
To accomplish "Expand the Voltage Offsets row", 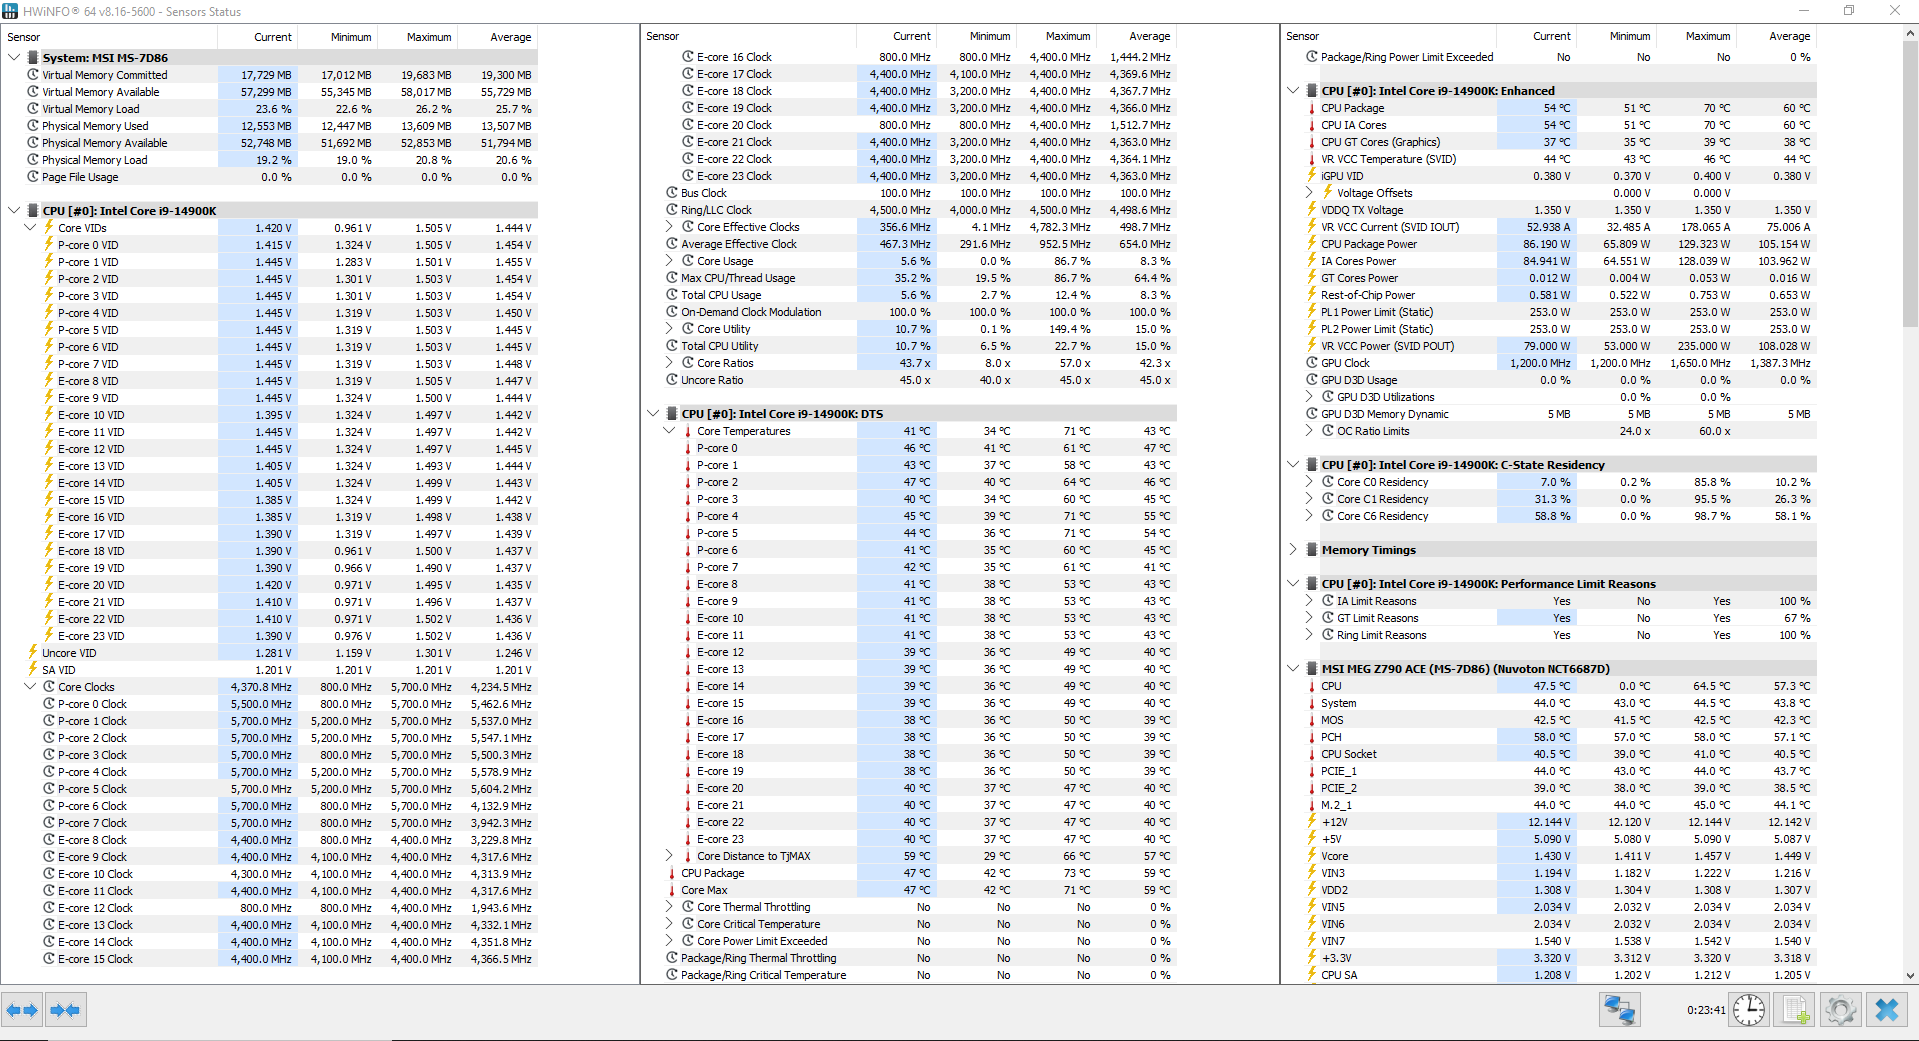I will tap(1310, 193).
